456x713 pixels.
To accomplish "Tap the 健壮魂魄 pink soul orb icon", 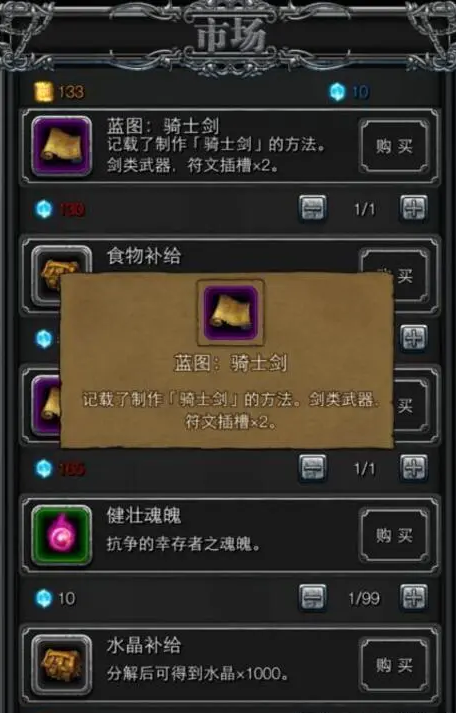I will (x=61, y=535).
